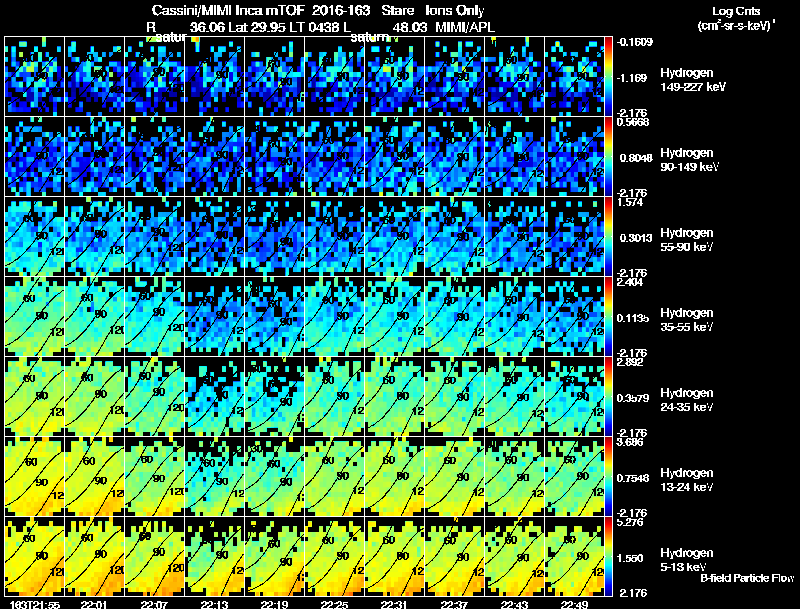Click the B-field Particle Flow text
The height and width of the screenshot is (609, 800).
[x=747, y=578]
